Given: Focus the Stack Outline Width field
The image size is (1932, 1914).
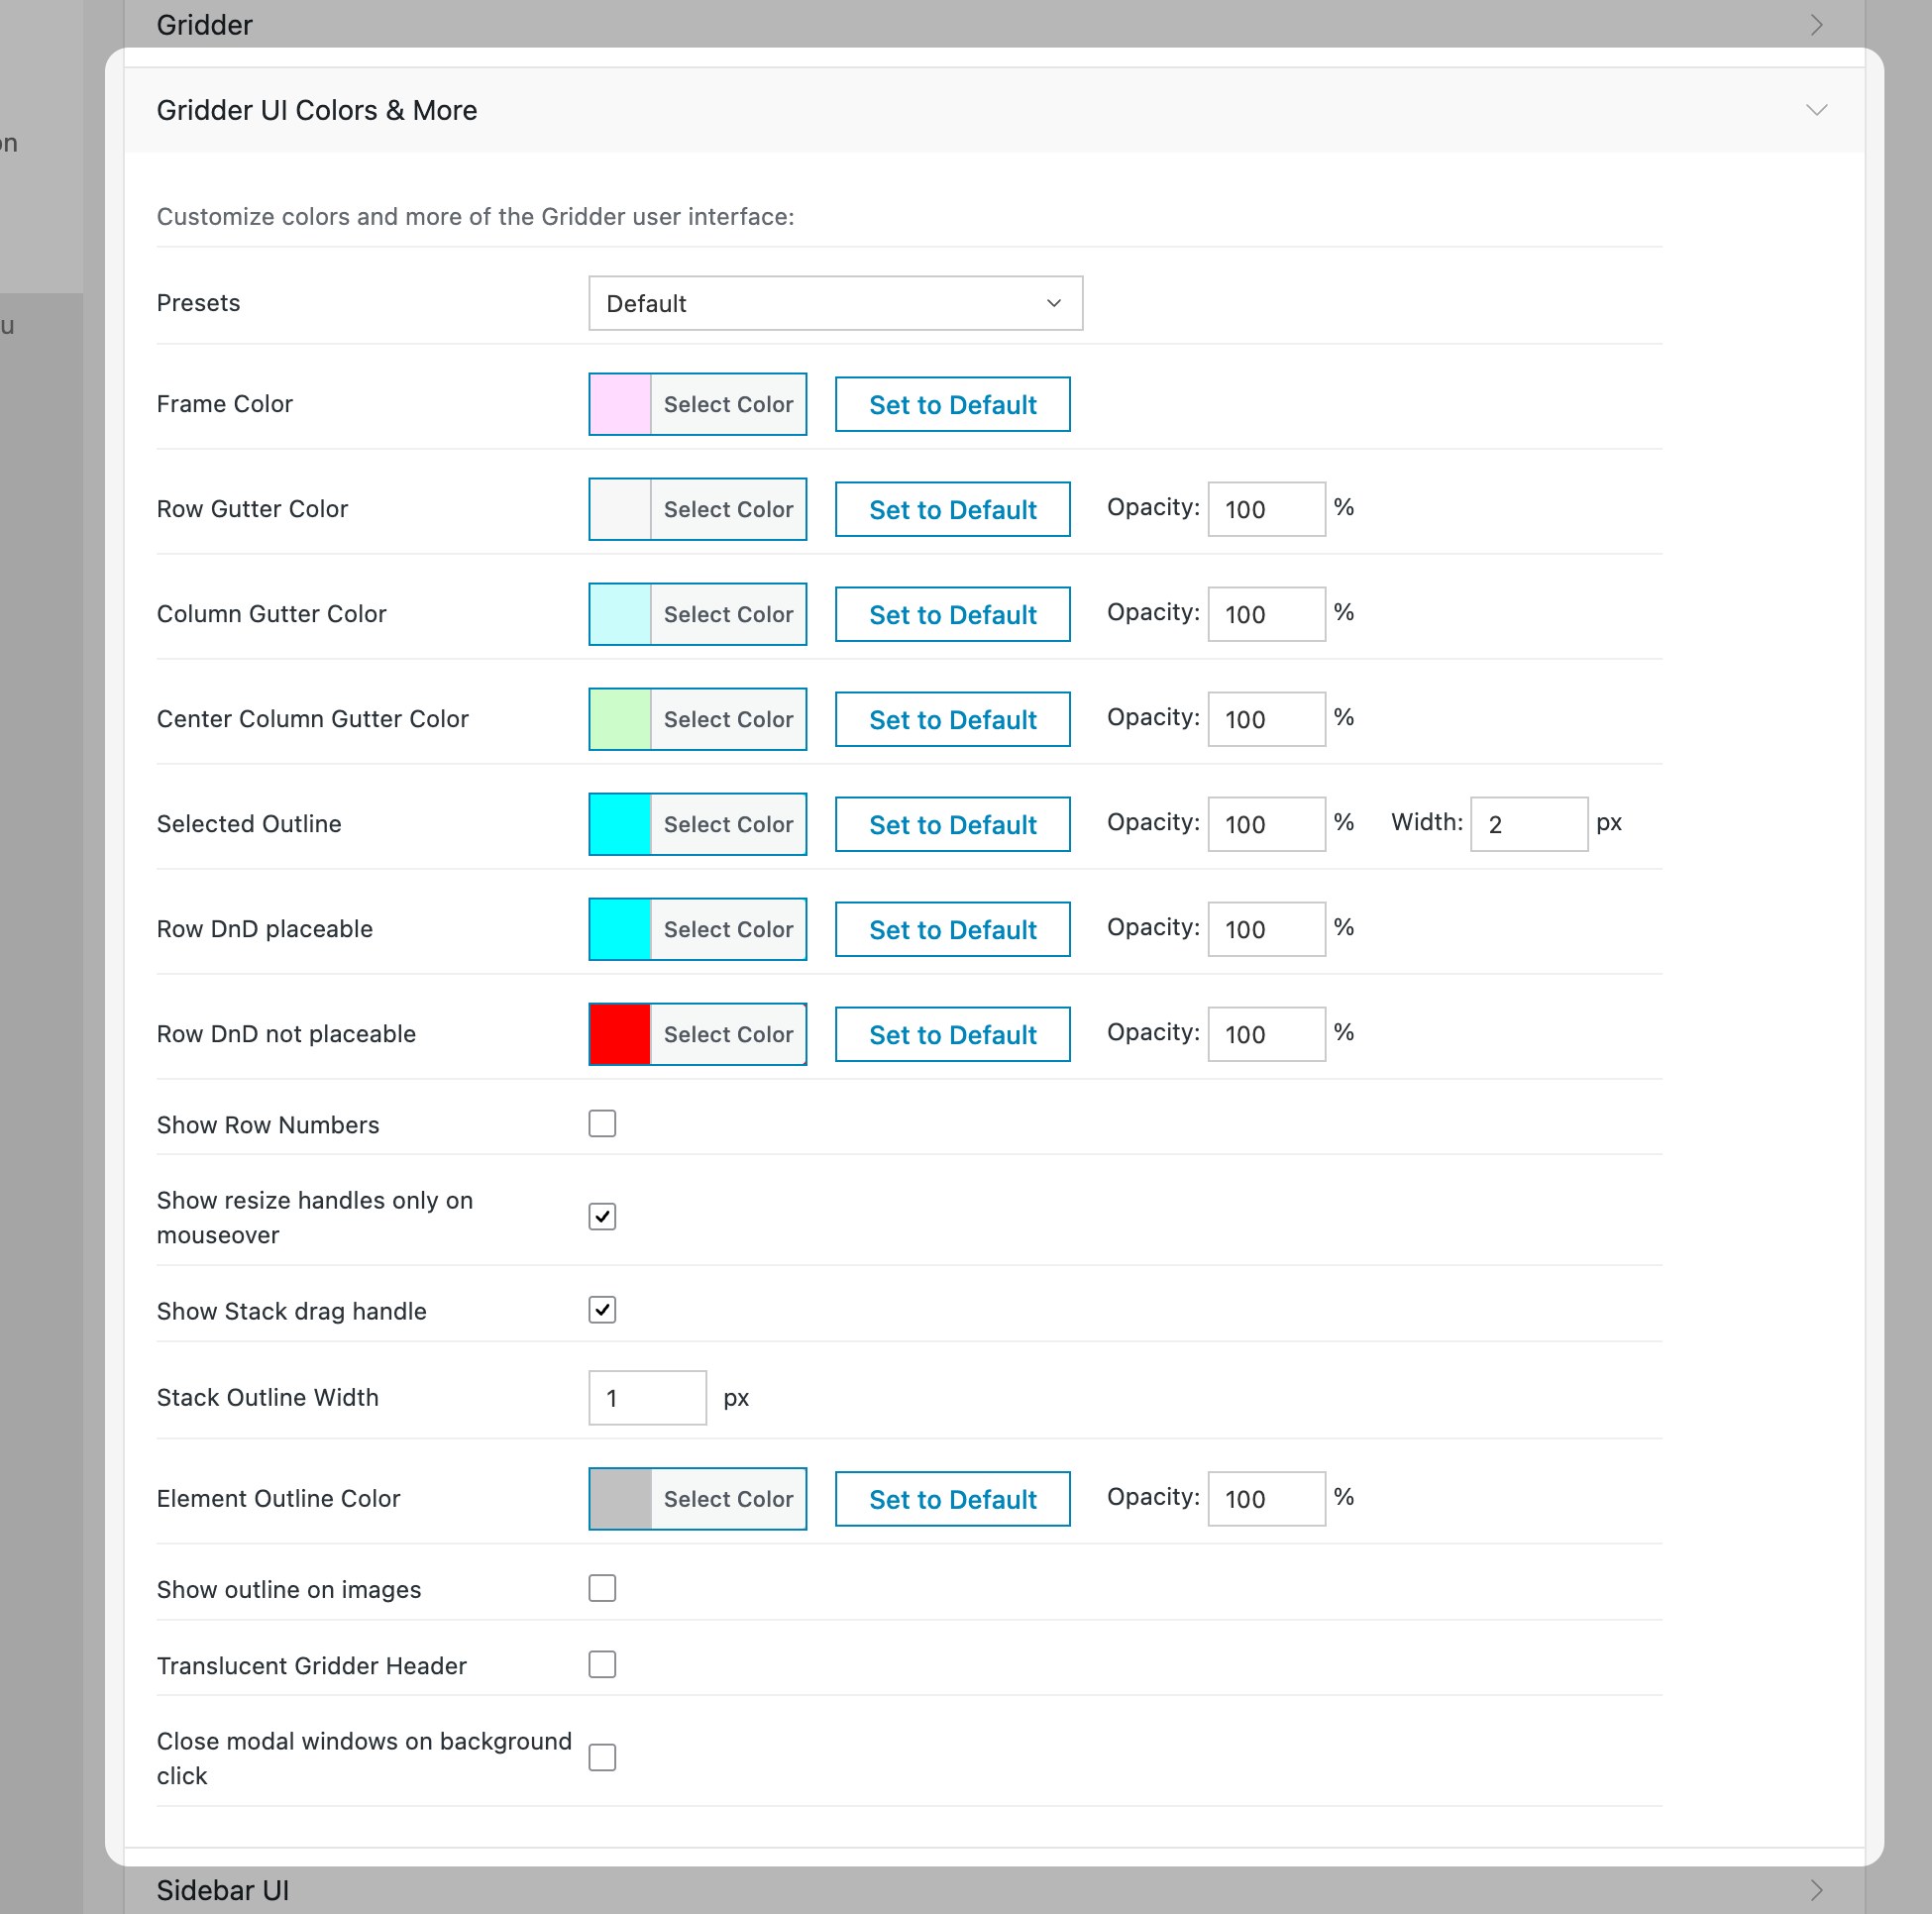Looking at the screenshot, I should pyautogui.click(x=648, y=1398).
